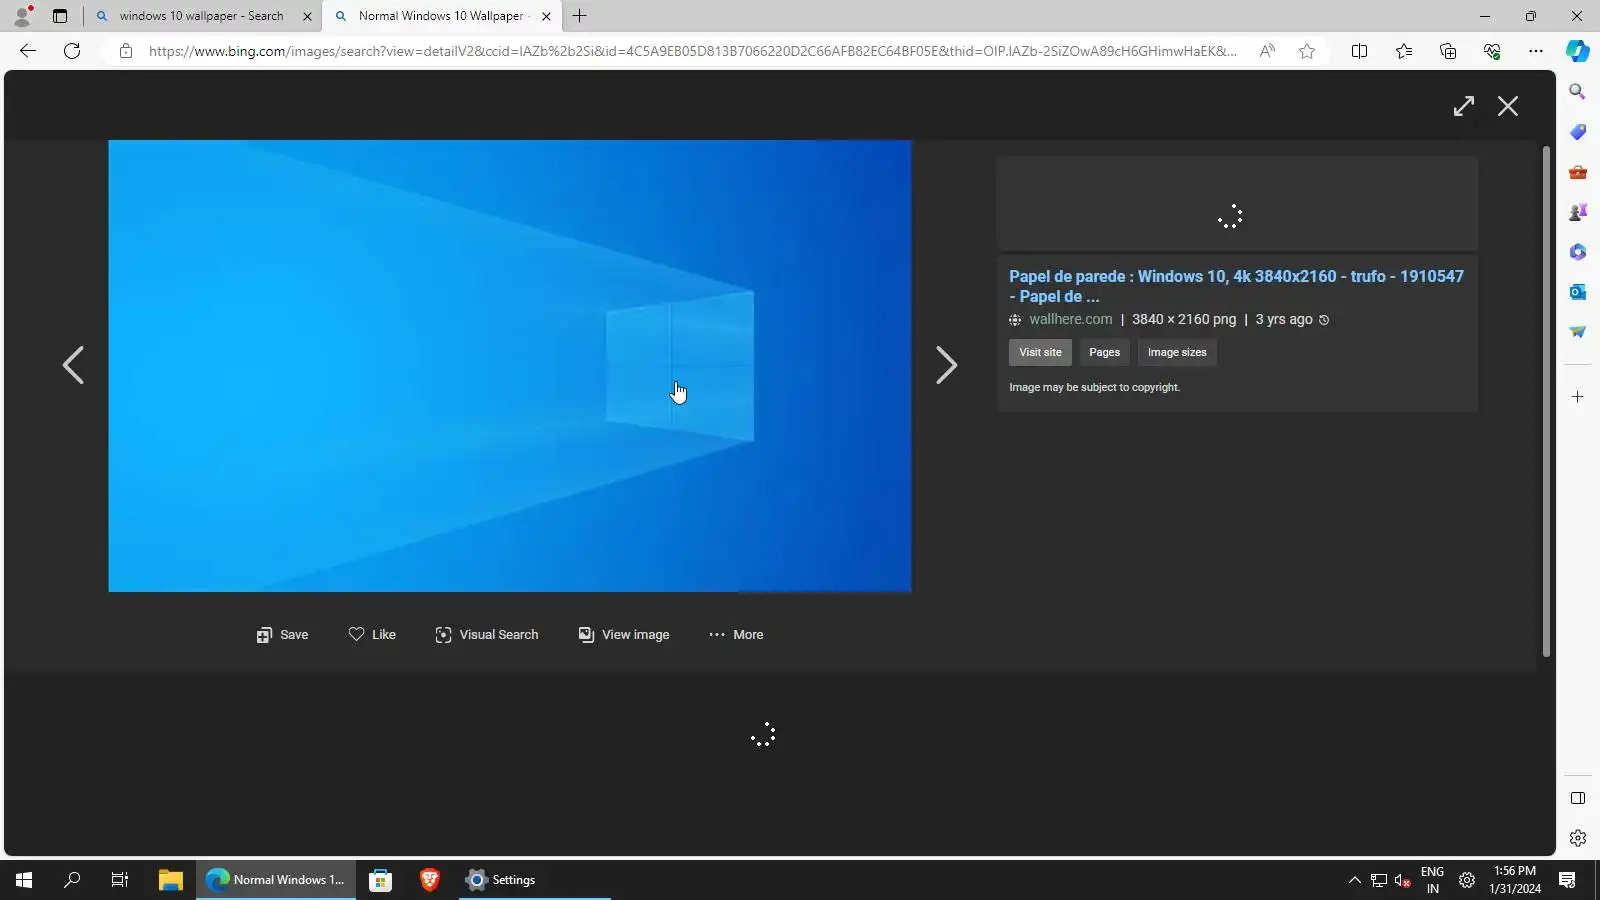Screen dimensions: 1600x900
Task: Show the next image
Action: pyautogui.click(x=946, y=365)
